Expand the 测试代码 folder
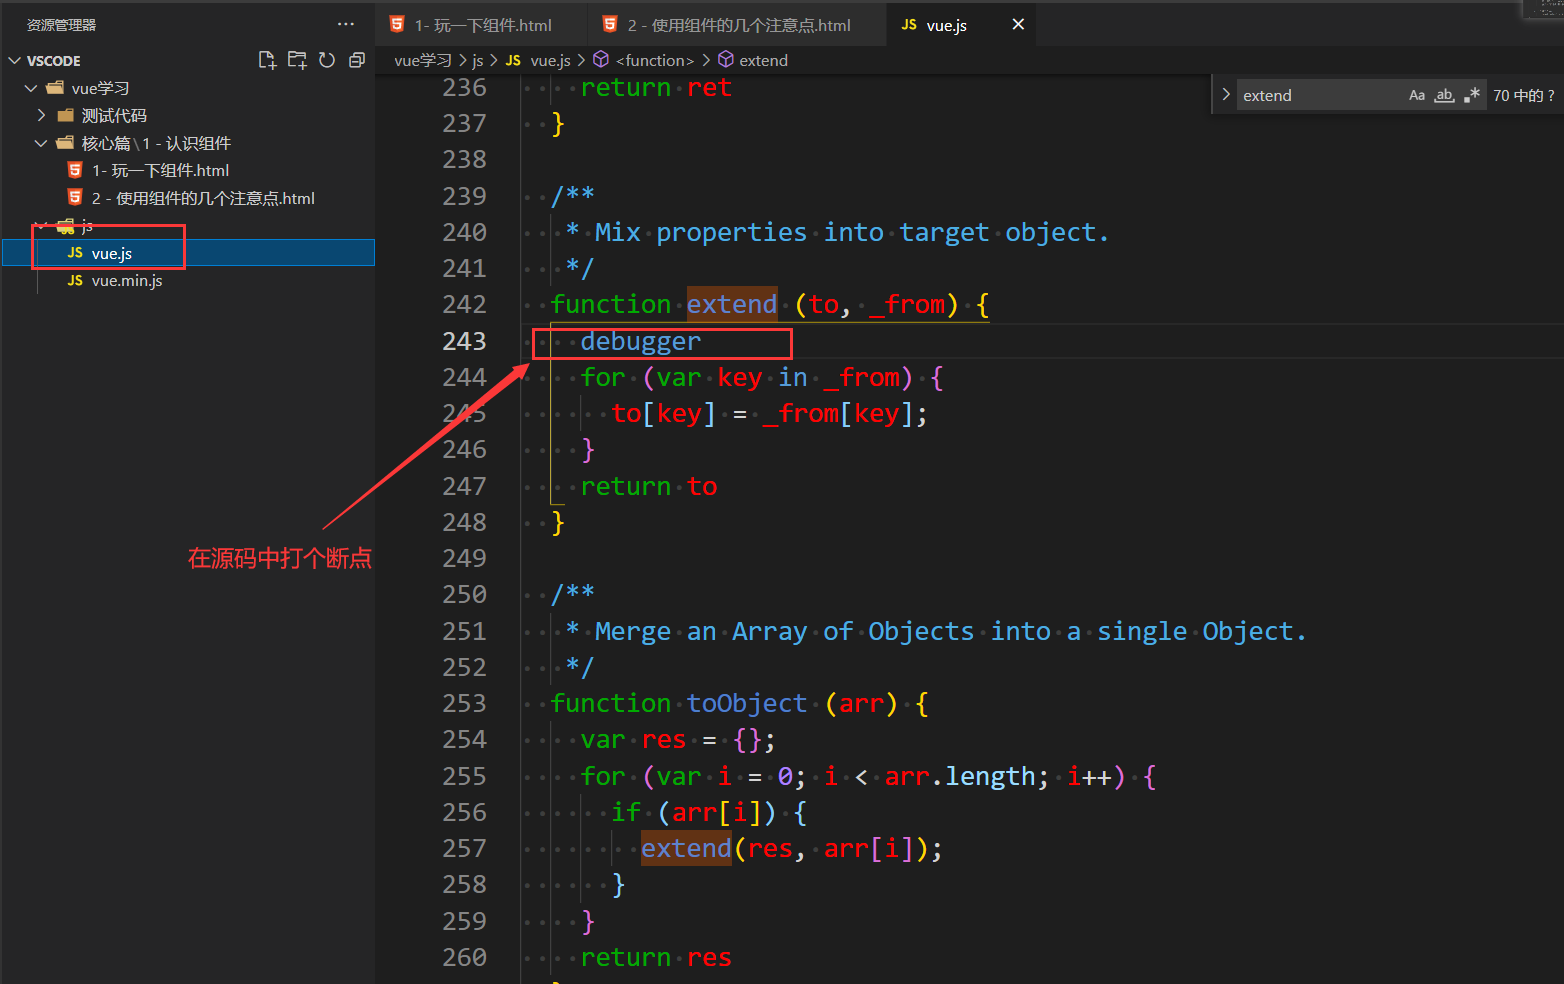Viewport: 1564px width, 984px height. (41, 115)
